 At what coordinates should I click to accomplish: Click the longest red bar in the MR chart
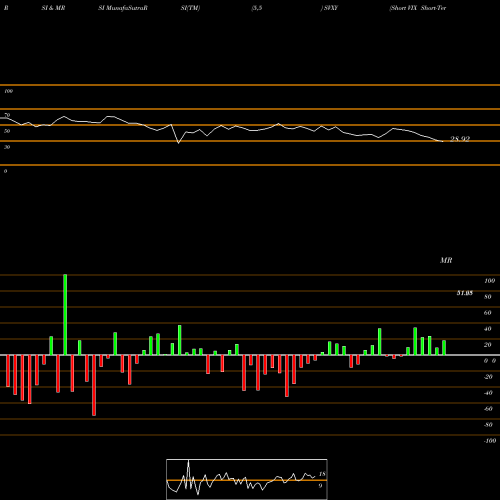[x=94, y=385]
